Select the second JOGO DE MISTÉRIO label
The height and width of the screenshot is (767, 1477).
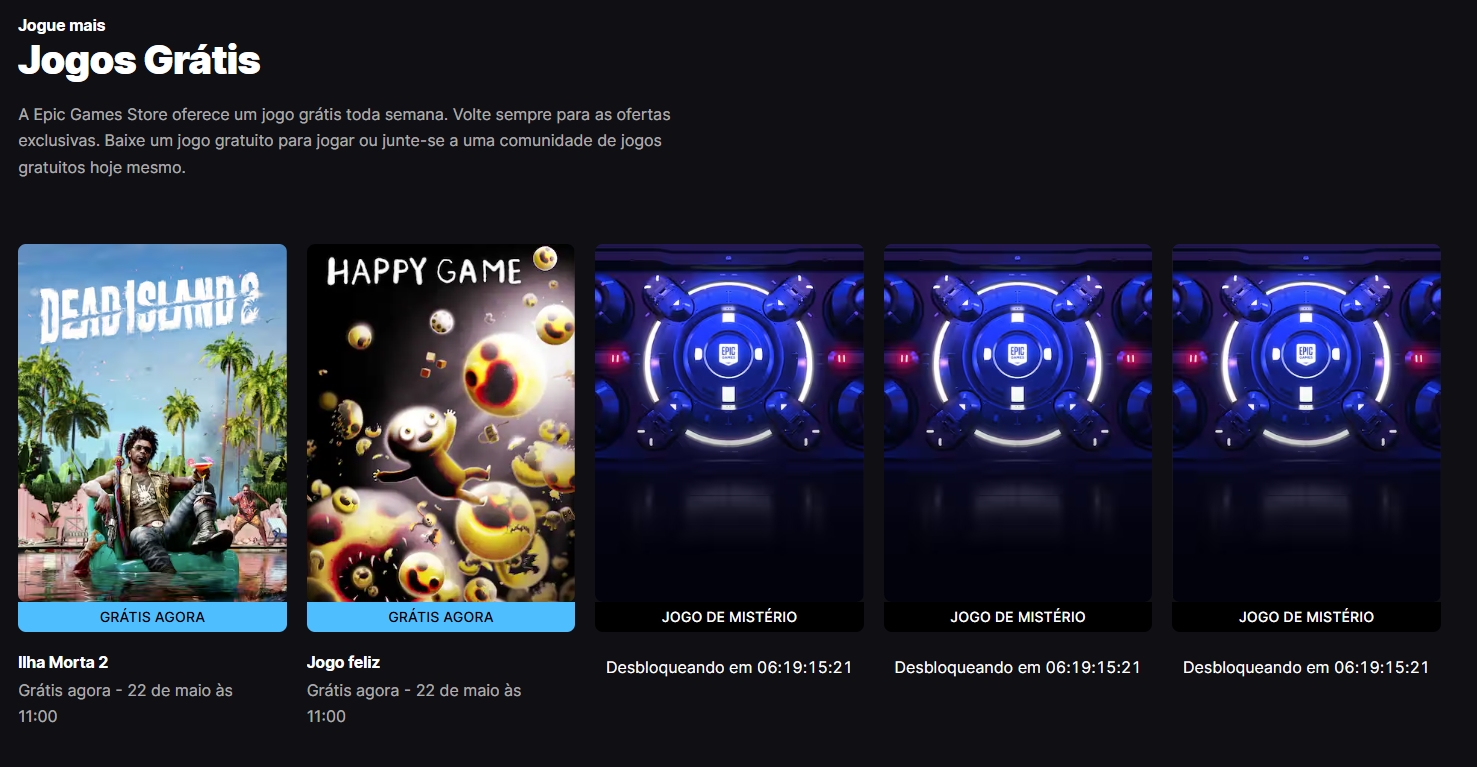click(x=1017, y=617)
